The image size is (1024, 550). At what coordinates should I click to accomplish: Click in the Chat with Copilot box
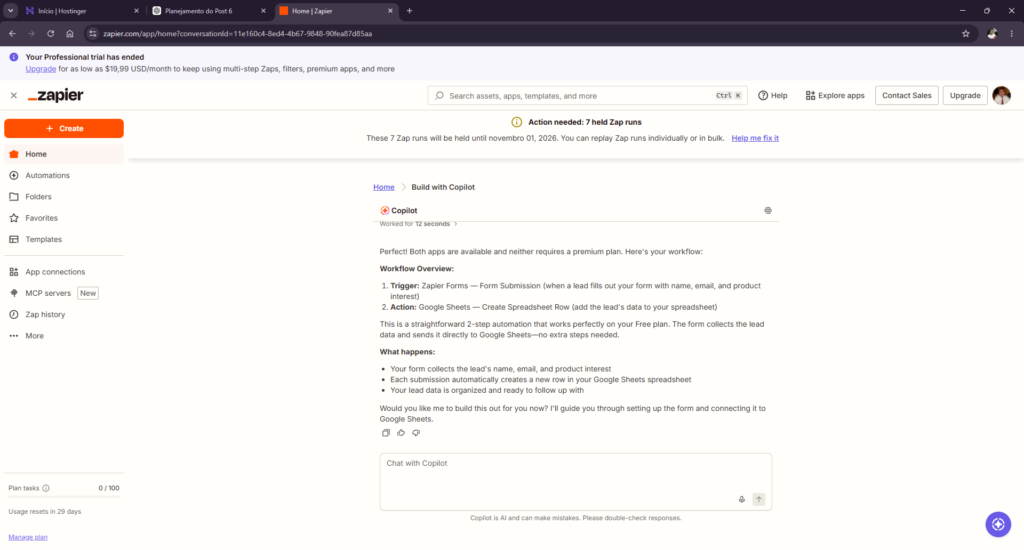point(575,482)
